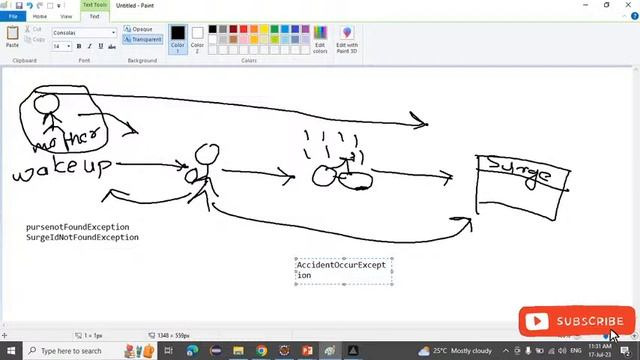
Task: Toggle Underline text formatting
Action: [100, 46]
